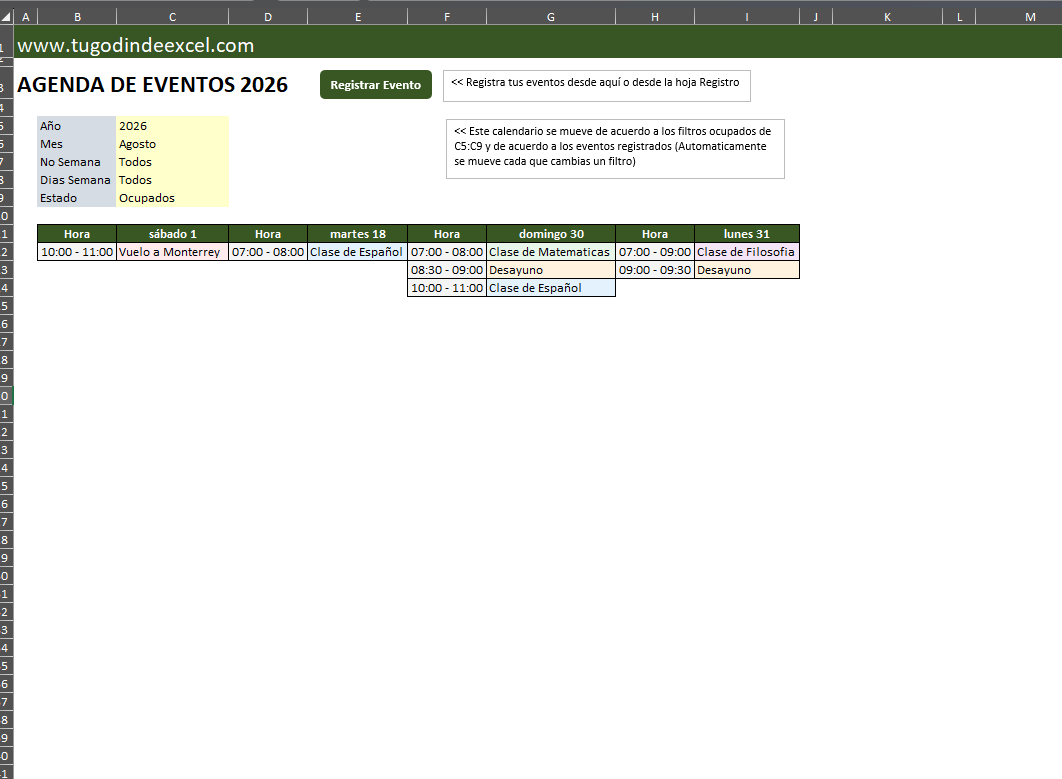Click the 07:00 - 09:00 time cell
The height and width of the screenshot is (779, 1062).
pos(655,252)
